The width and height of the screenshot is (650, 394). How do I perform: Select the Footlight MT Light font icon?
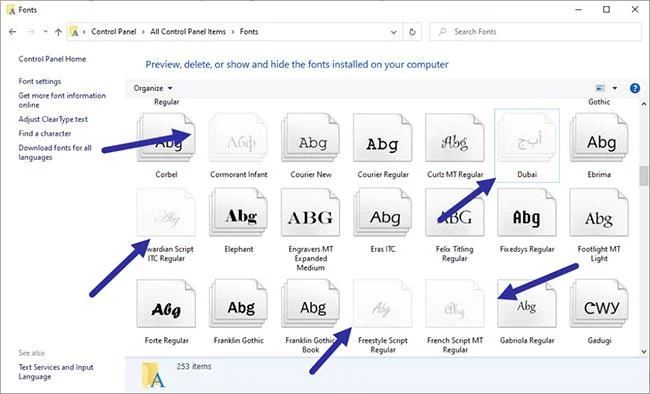pos(599,212)
